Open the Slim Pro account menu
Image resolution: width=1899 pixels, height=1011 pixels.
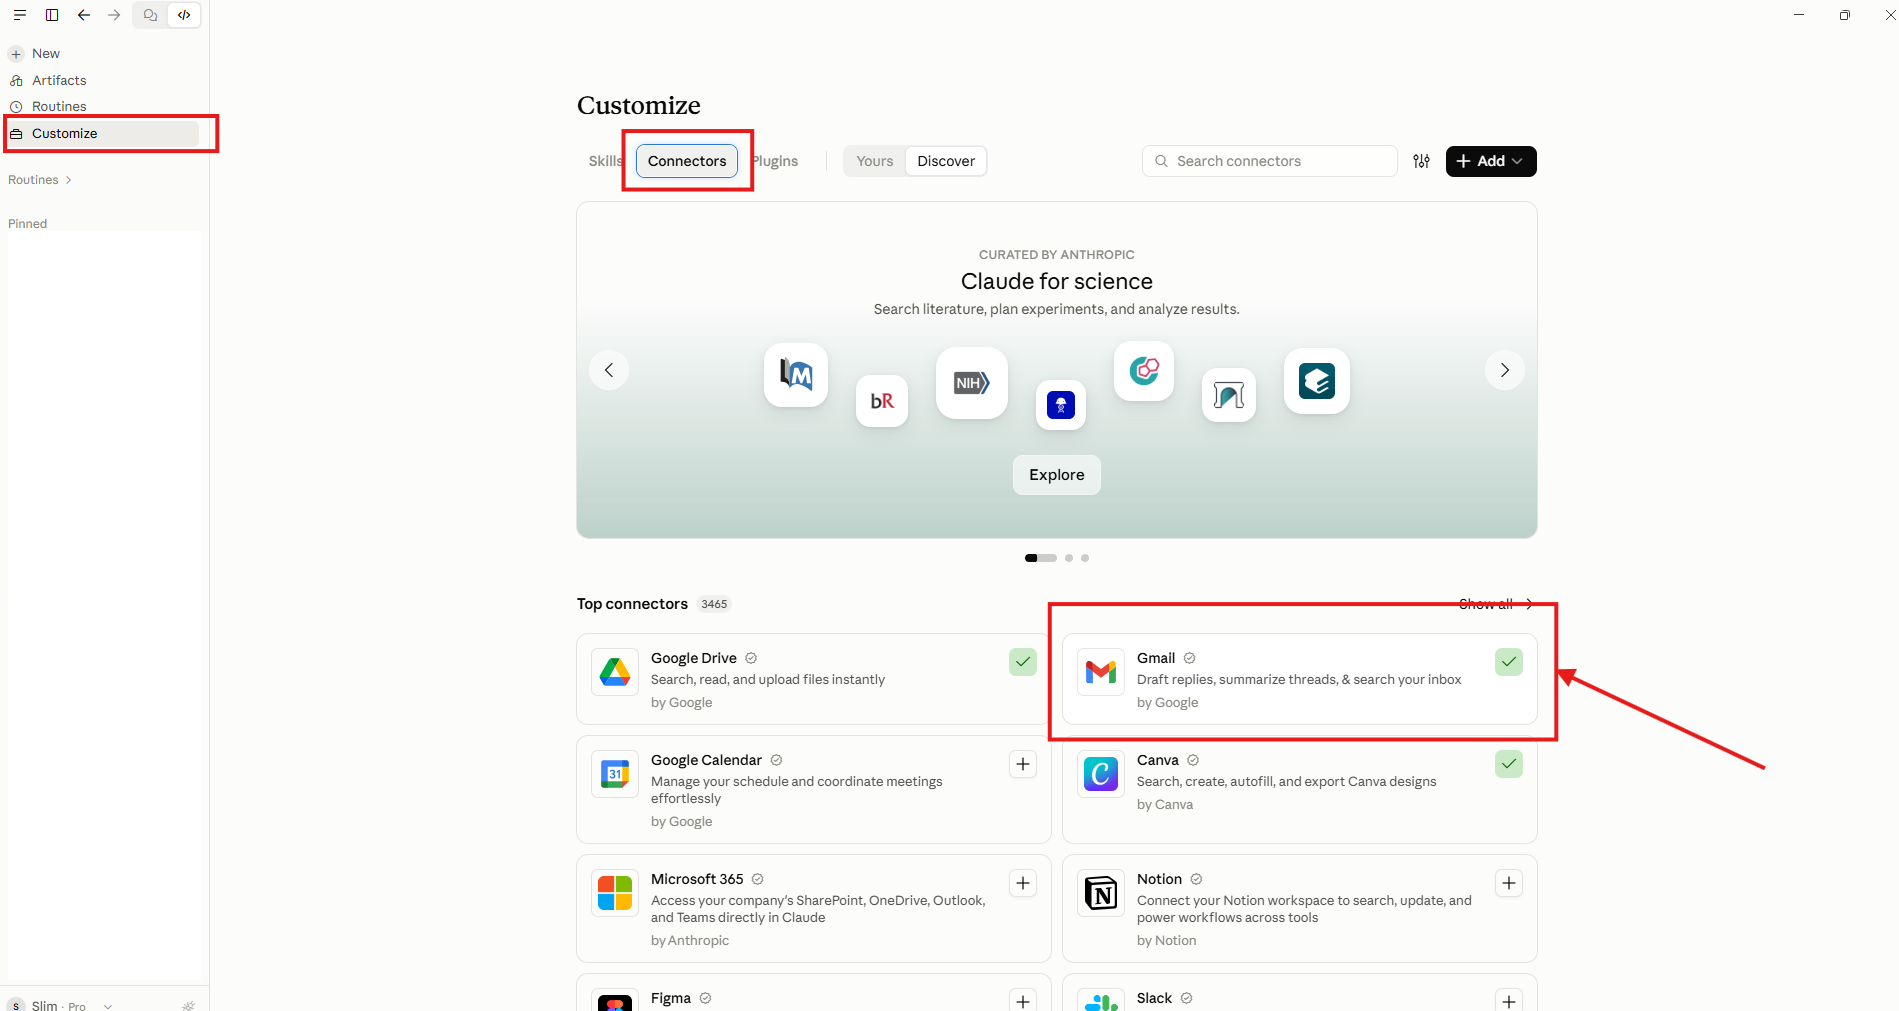pyautogui.click(x=60, y=1004)
